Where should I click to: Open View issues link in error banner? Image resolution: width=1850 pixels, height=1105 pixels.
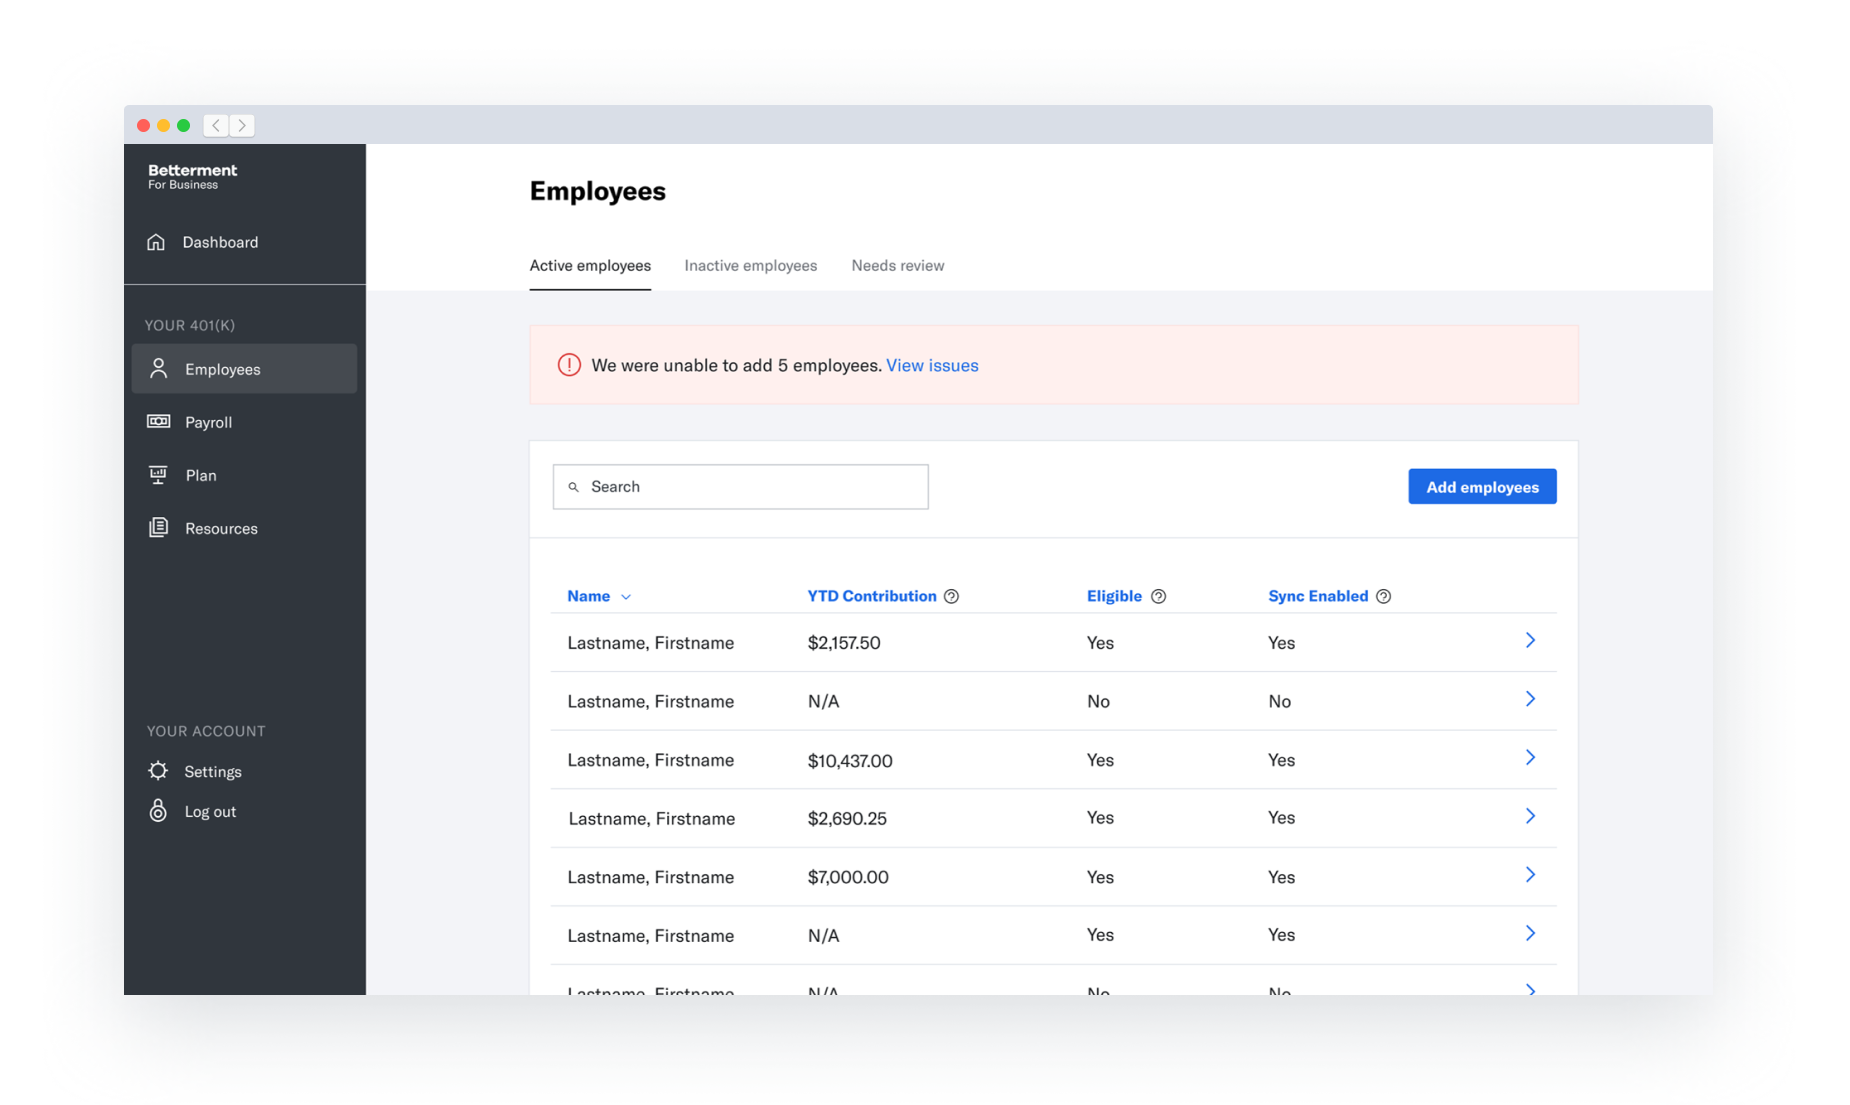click(x=932, y=365)
